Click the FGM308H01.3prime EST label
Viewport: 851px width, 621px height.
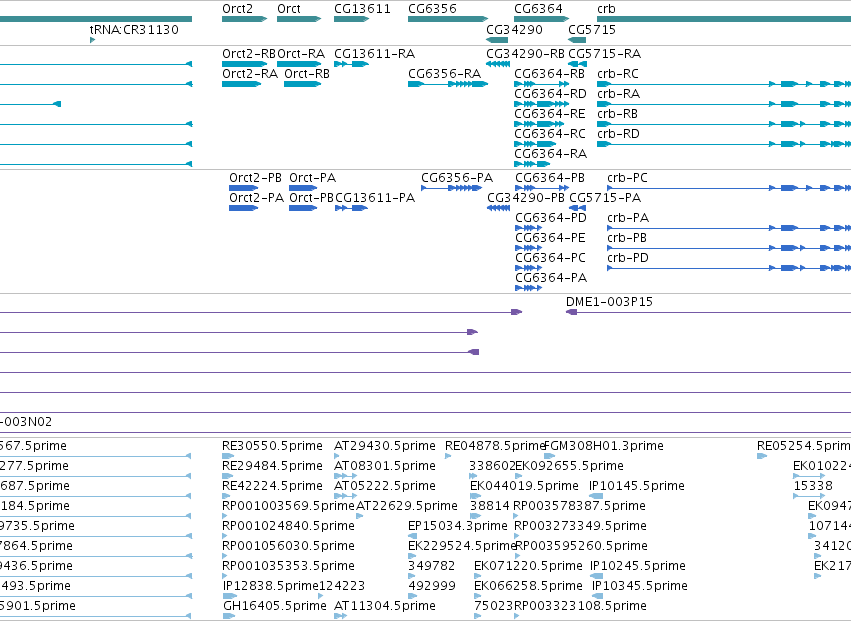[604, 446]
